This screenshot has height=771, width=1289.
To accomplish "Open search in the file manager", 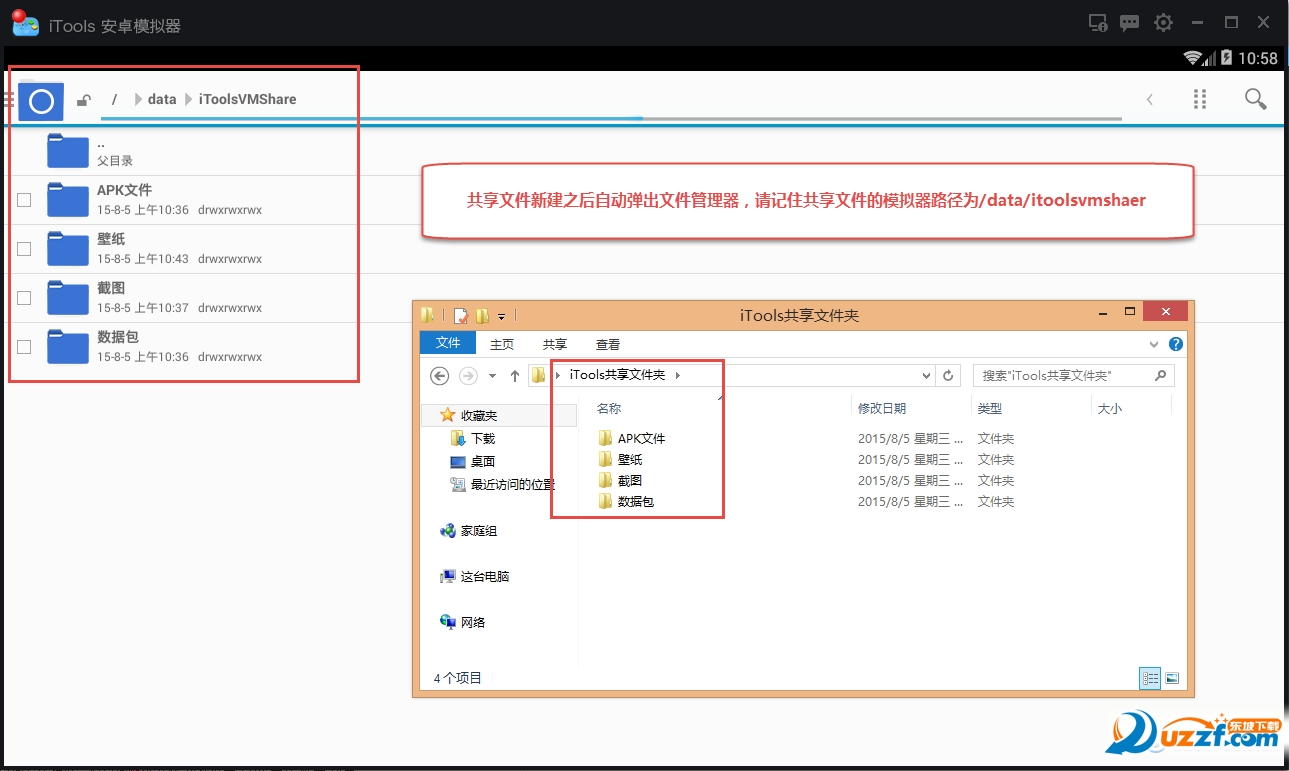I will (1255, 99).
